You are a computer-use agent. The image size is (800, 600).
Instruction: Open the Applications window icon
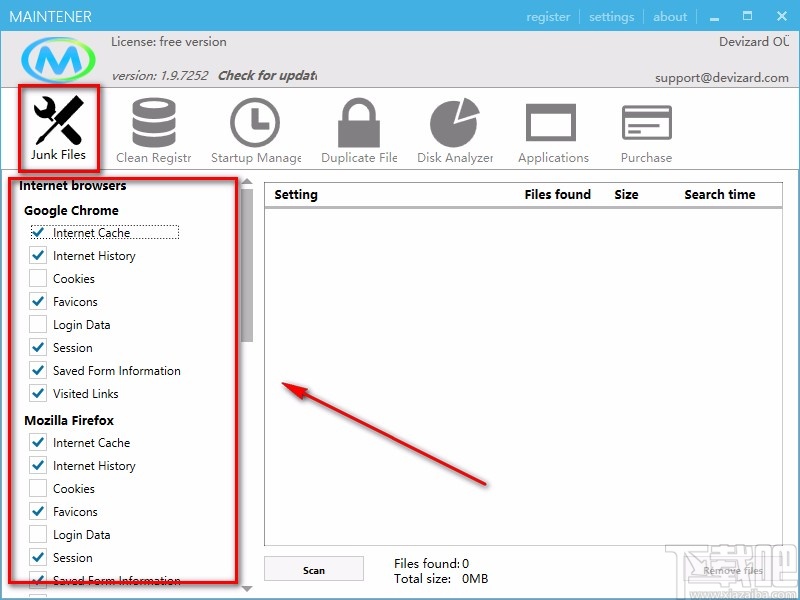[x=551, y=122]
